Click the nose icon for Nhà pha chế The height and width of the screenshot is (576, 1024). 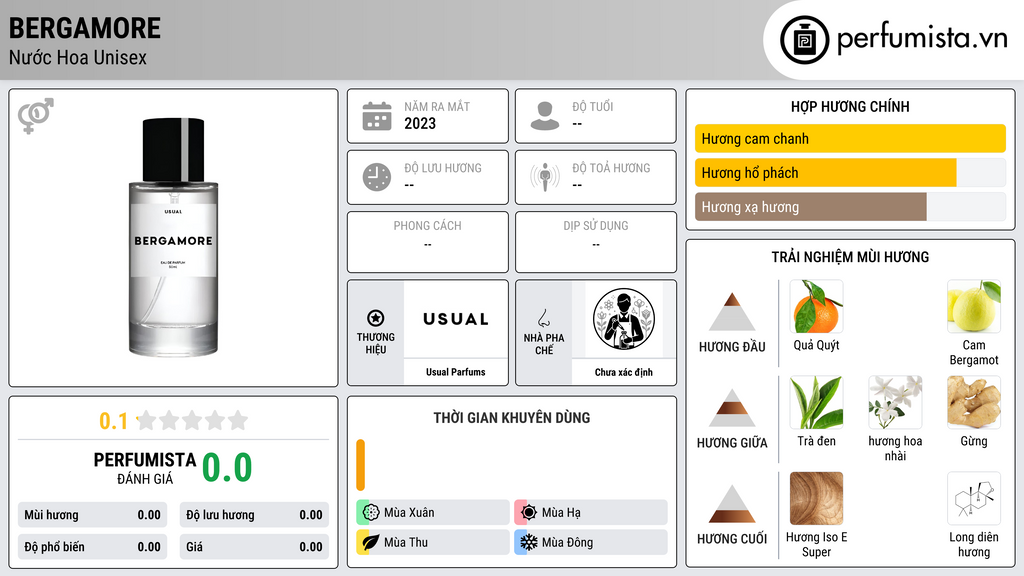(x=543, y=318)
